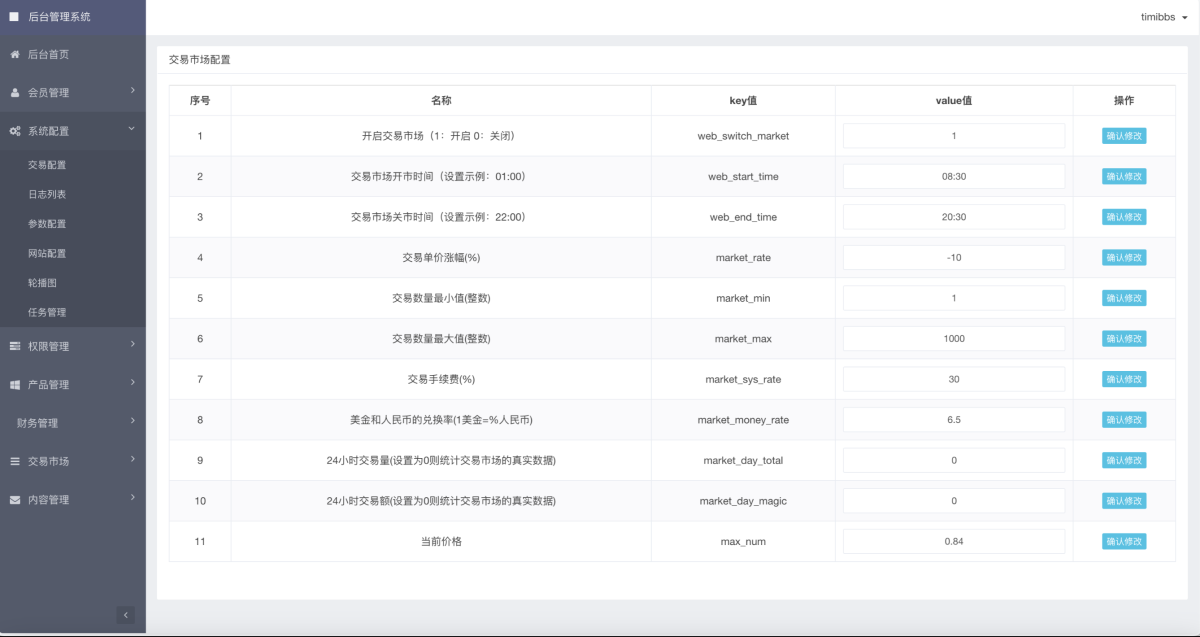The width and height of the screenshot is (1200, 637).
Task: Click 确认修改 for market_day_total
Action: tap(1124, 460)
